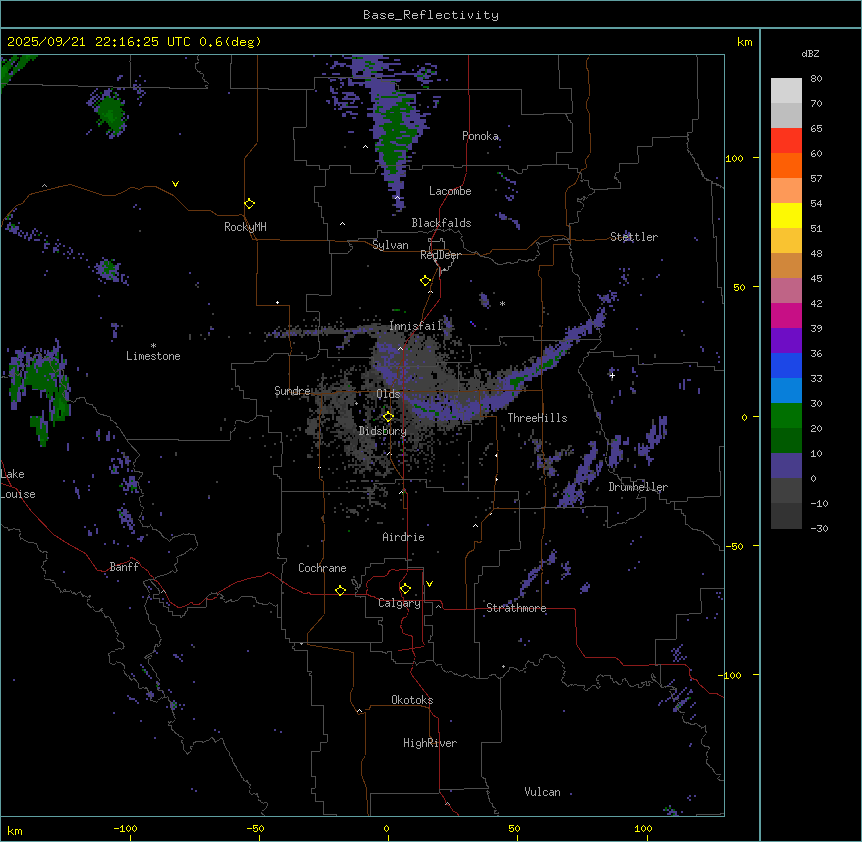The height and width of the screenshot is (842, 862).
Task: Click the yellow diamond marker above Calgary
Action: tap(405, 588)
